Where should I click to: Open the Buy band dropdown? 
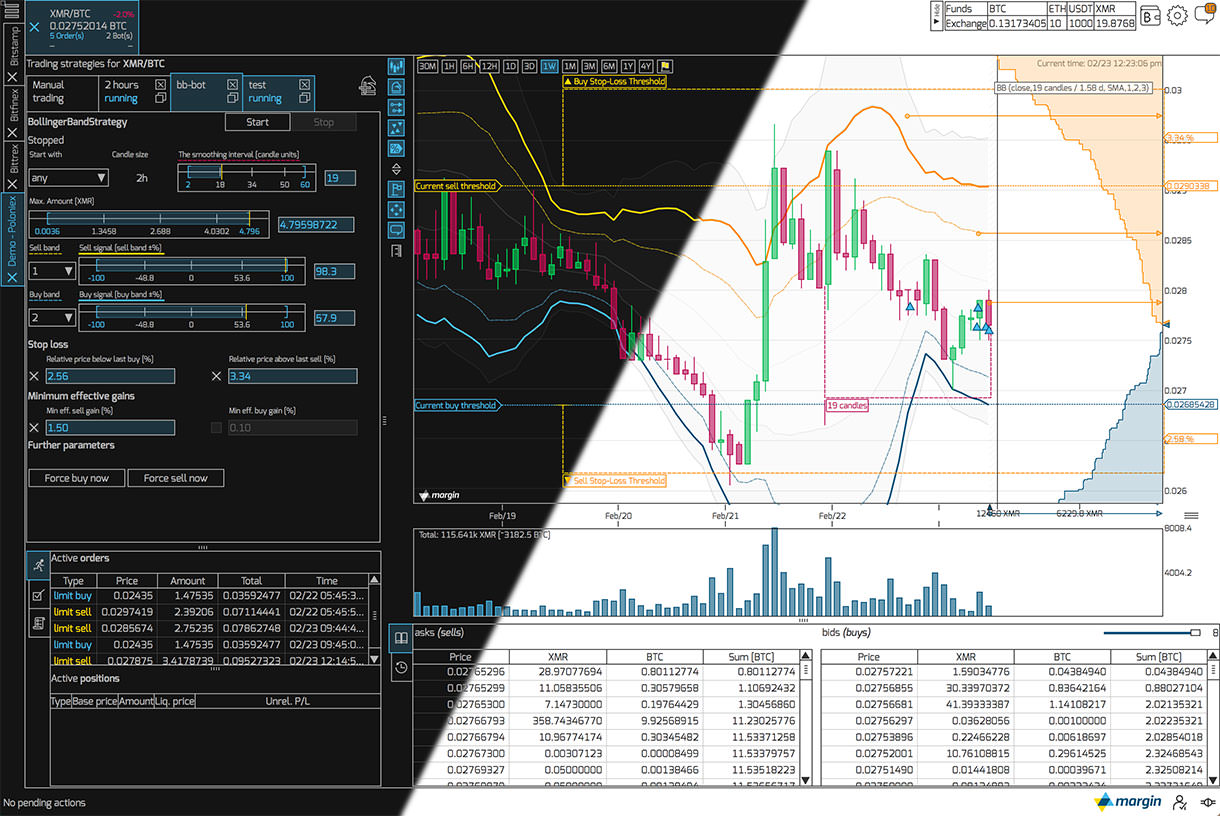tap(52, 318)
